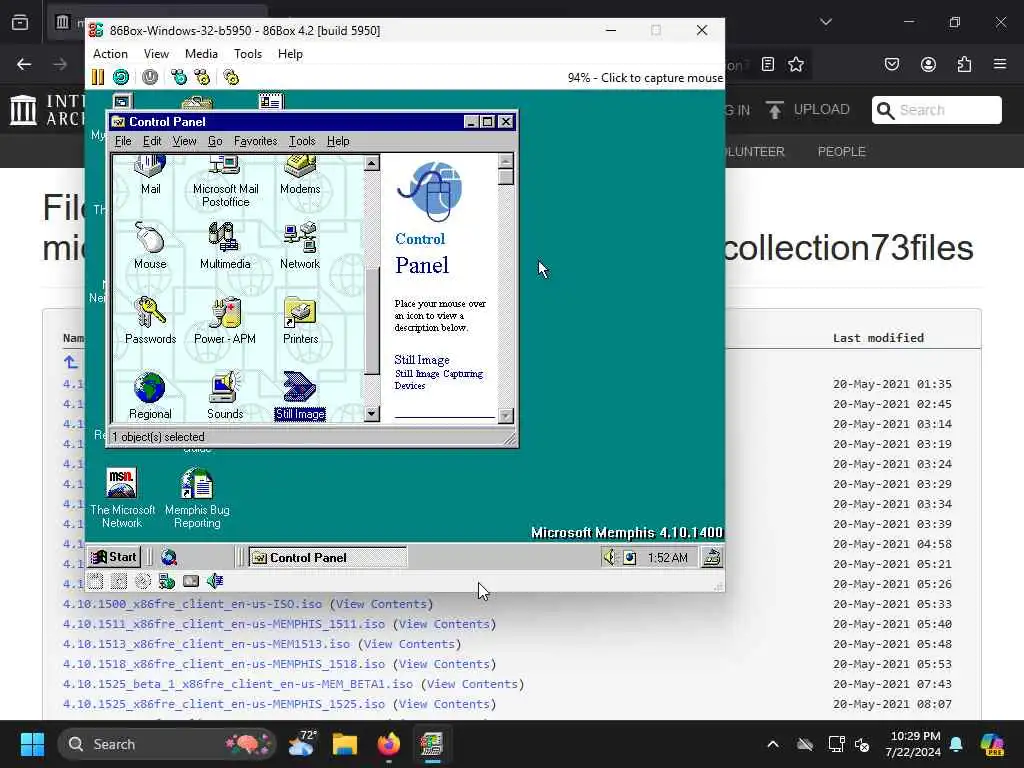
Task: Select the Printers icon
Action: point(300,321)
